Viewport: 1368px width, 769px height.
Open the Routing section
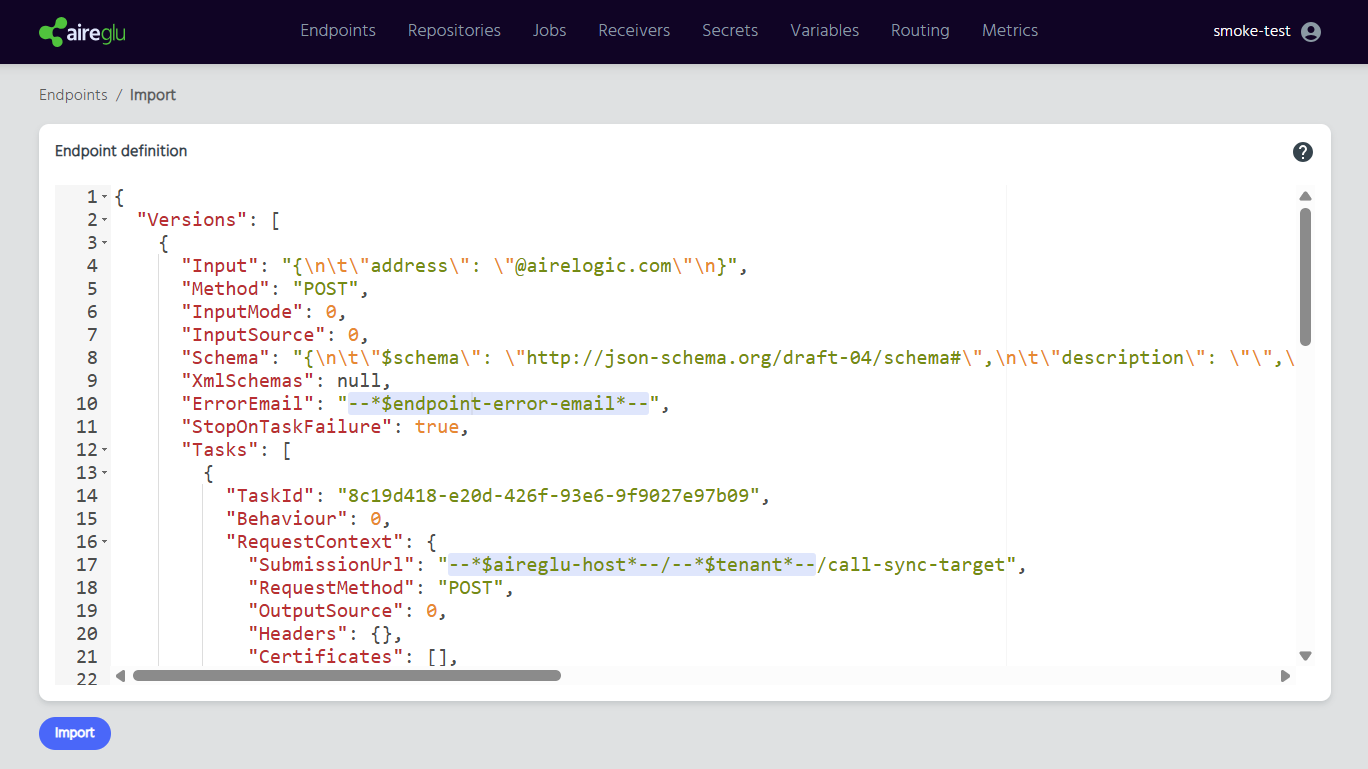[920, 31]
